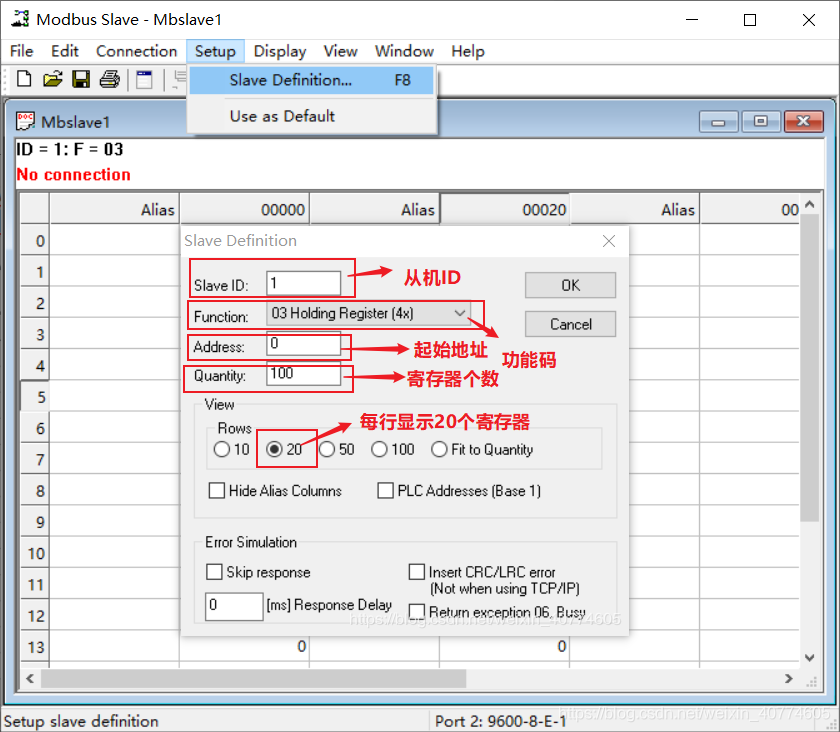
Task: Click the Slave ID input field
Action: 303,283
